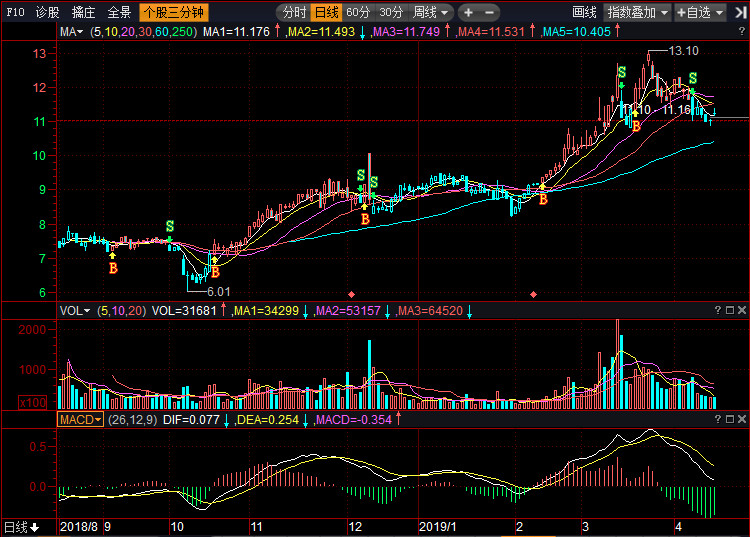Close the VOL indicator panel

click(740, 311)
